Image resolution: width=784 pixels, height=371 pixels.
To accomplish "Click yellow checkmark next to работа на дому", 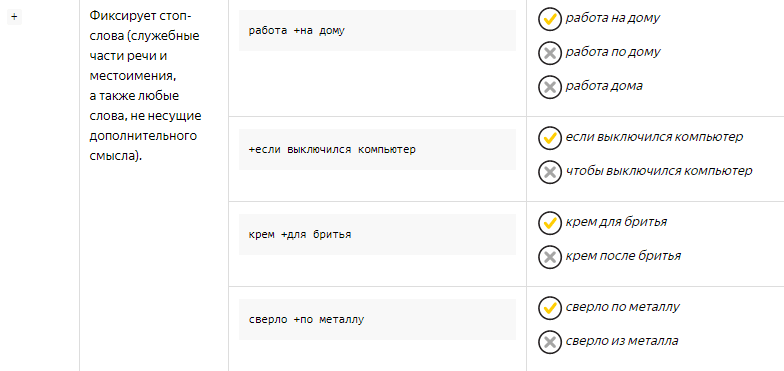I will [x=550, y=19].
